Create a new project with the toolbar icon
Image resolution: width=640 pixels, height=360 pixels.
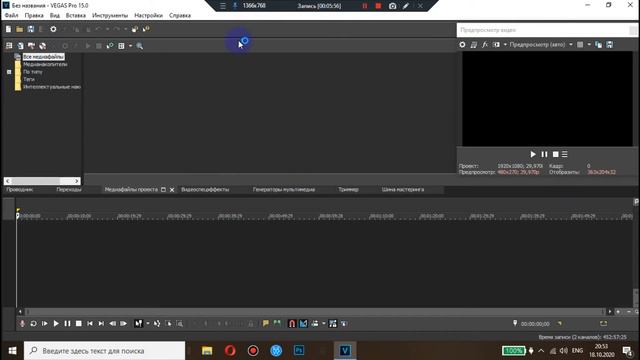coord(9,29)
